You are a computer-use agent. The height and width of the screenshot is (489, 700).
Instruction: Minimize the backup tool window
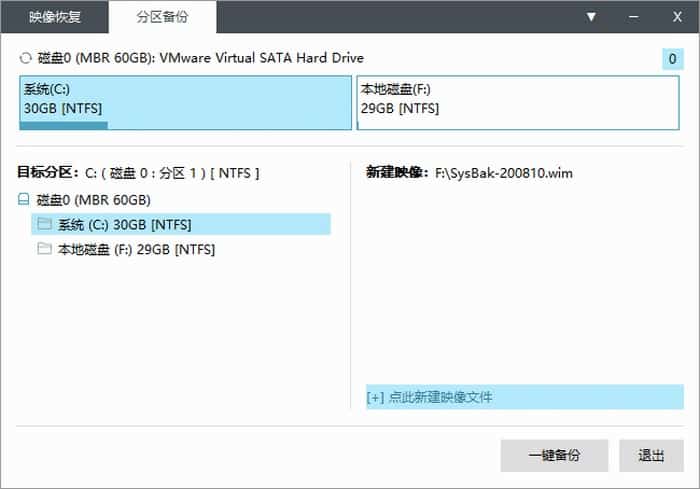point(634,17)
